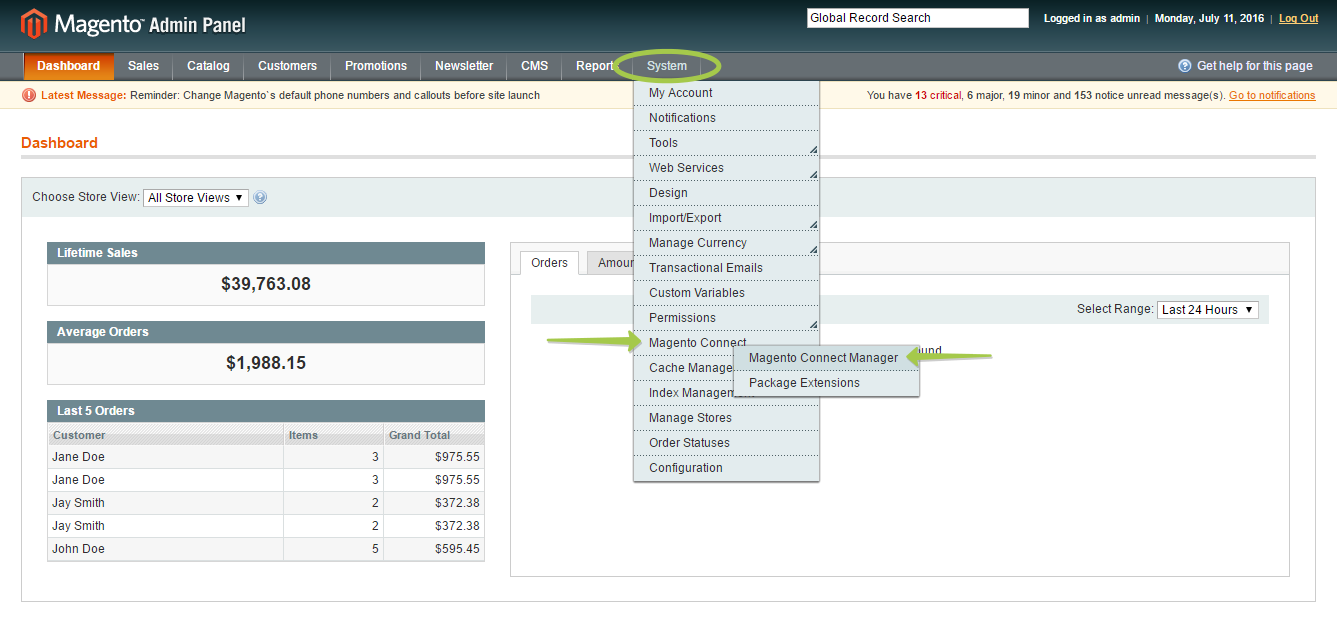
Task: Follow the Go to notifications link
Action: pos(1272,96)
